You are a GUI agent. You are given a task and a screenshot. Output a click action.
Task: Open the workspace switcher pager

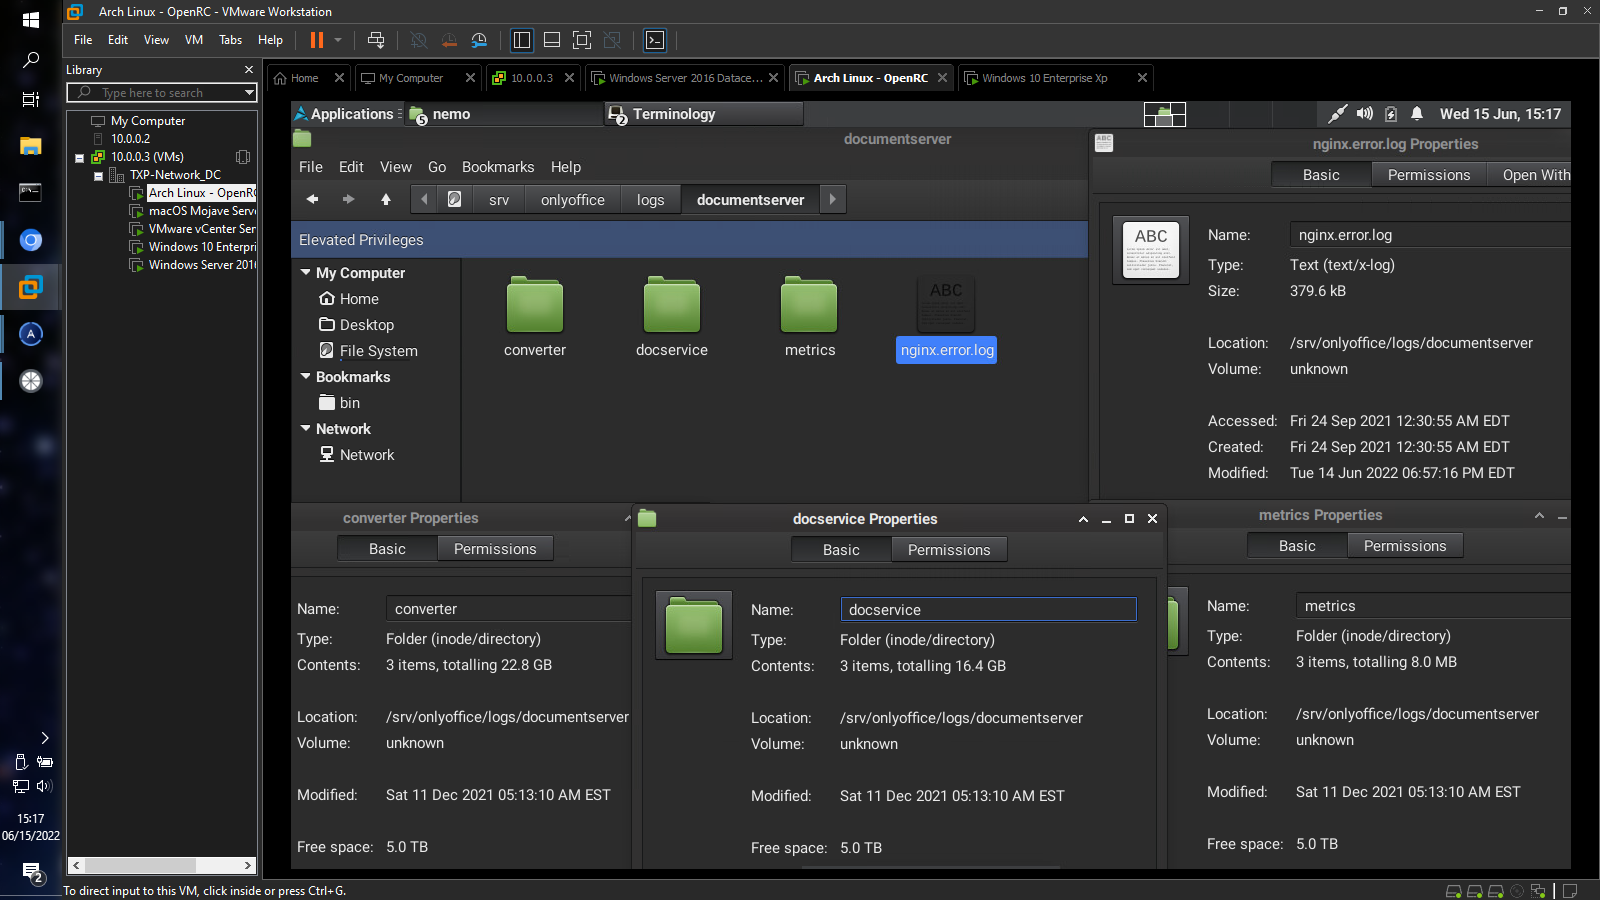[1165, 114]
